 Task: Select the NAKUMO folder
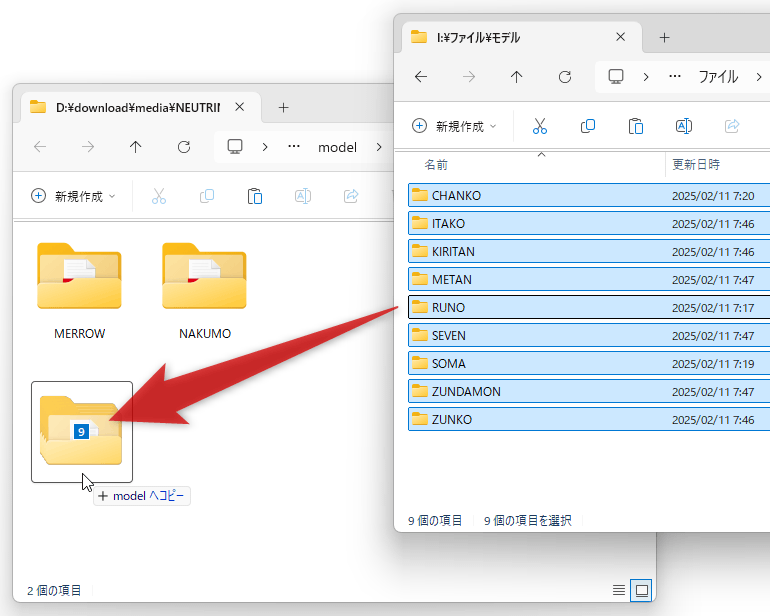coord(204,292)
